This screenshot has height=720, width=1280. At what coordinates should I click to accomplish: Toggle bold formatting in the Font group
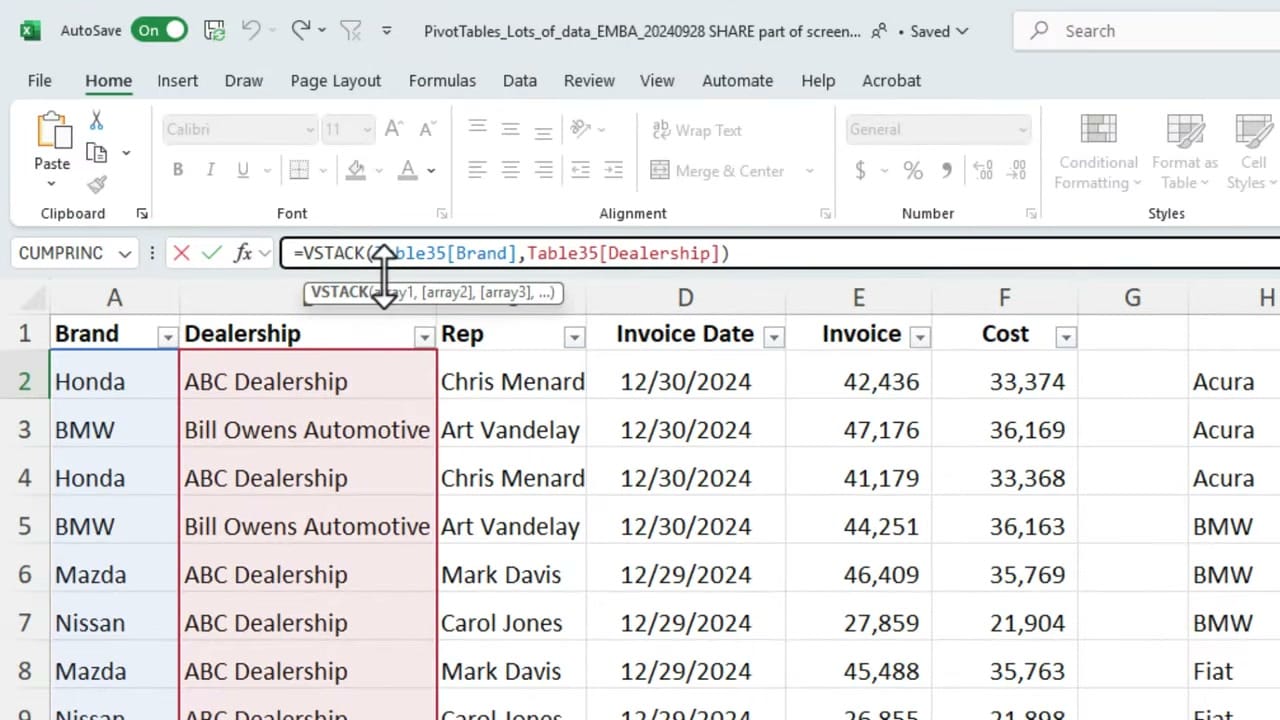tap(177, 169)
